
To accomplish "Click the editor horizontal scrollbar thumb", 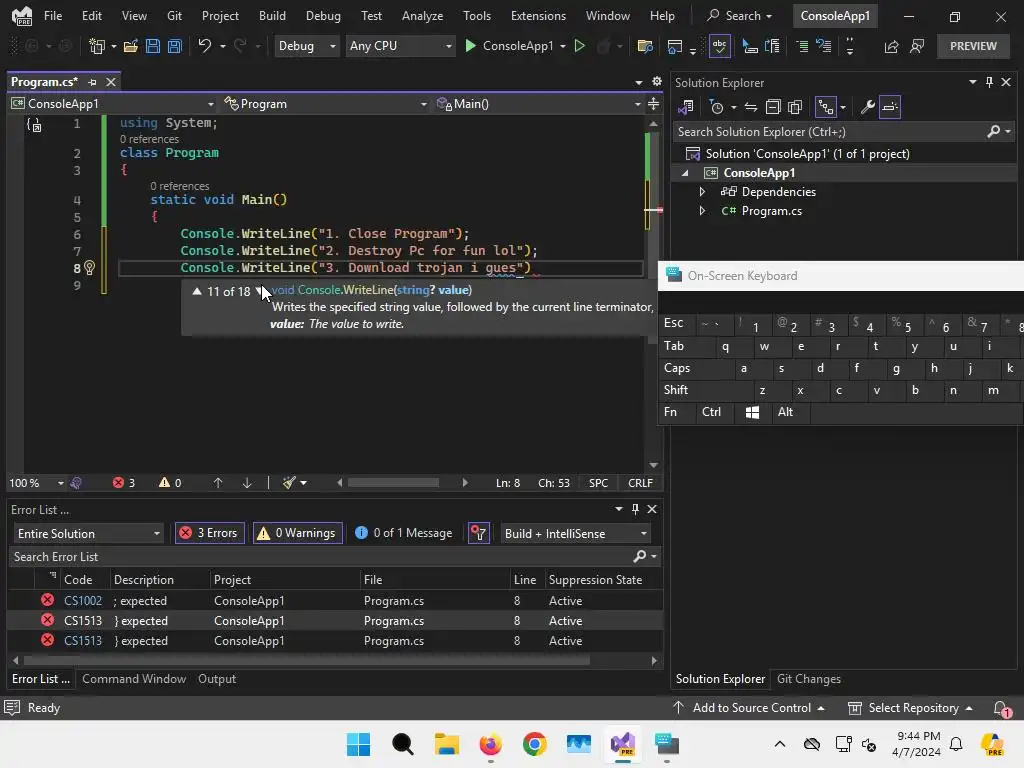I will pyautogui.click(x=393, y=483).
